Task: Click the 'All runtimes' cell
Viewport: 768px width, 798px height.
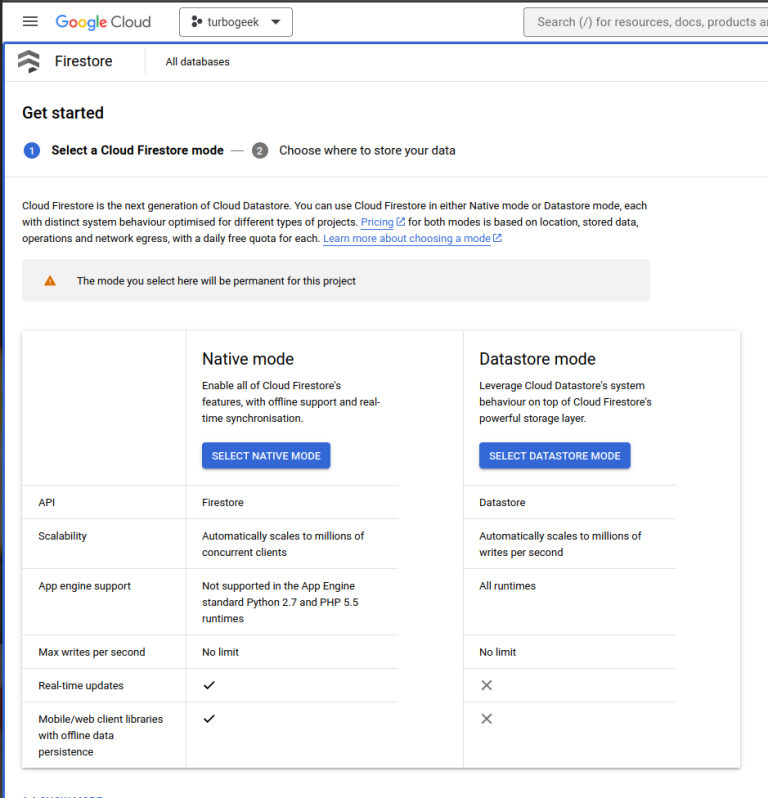Action: [507, 586]
